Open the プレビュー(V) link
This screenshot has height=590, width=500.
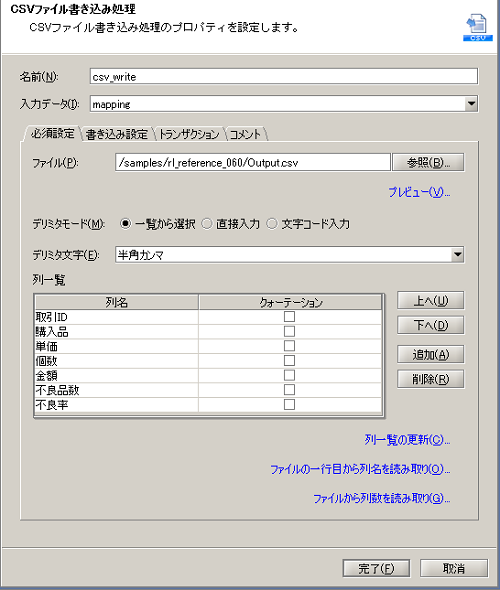pyautogui.click(x=419, y=192)
